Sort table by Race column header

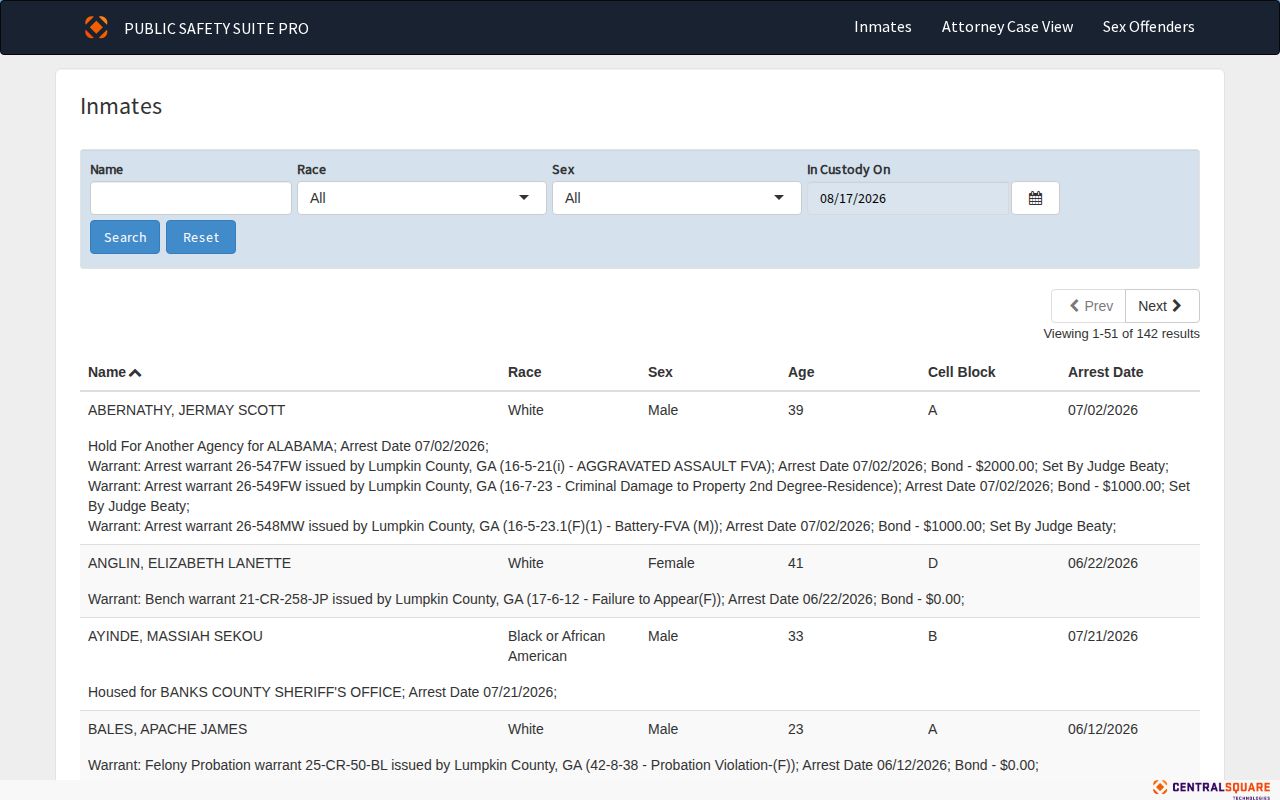tap(524, 372)
